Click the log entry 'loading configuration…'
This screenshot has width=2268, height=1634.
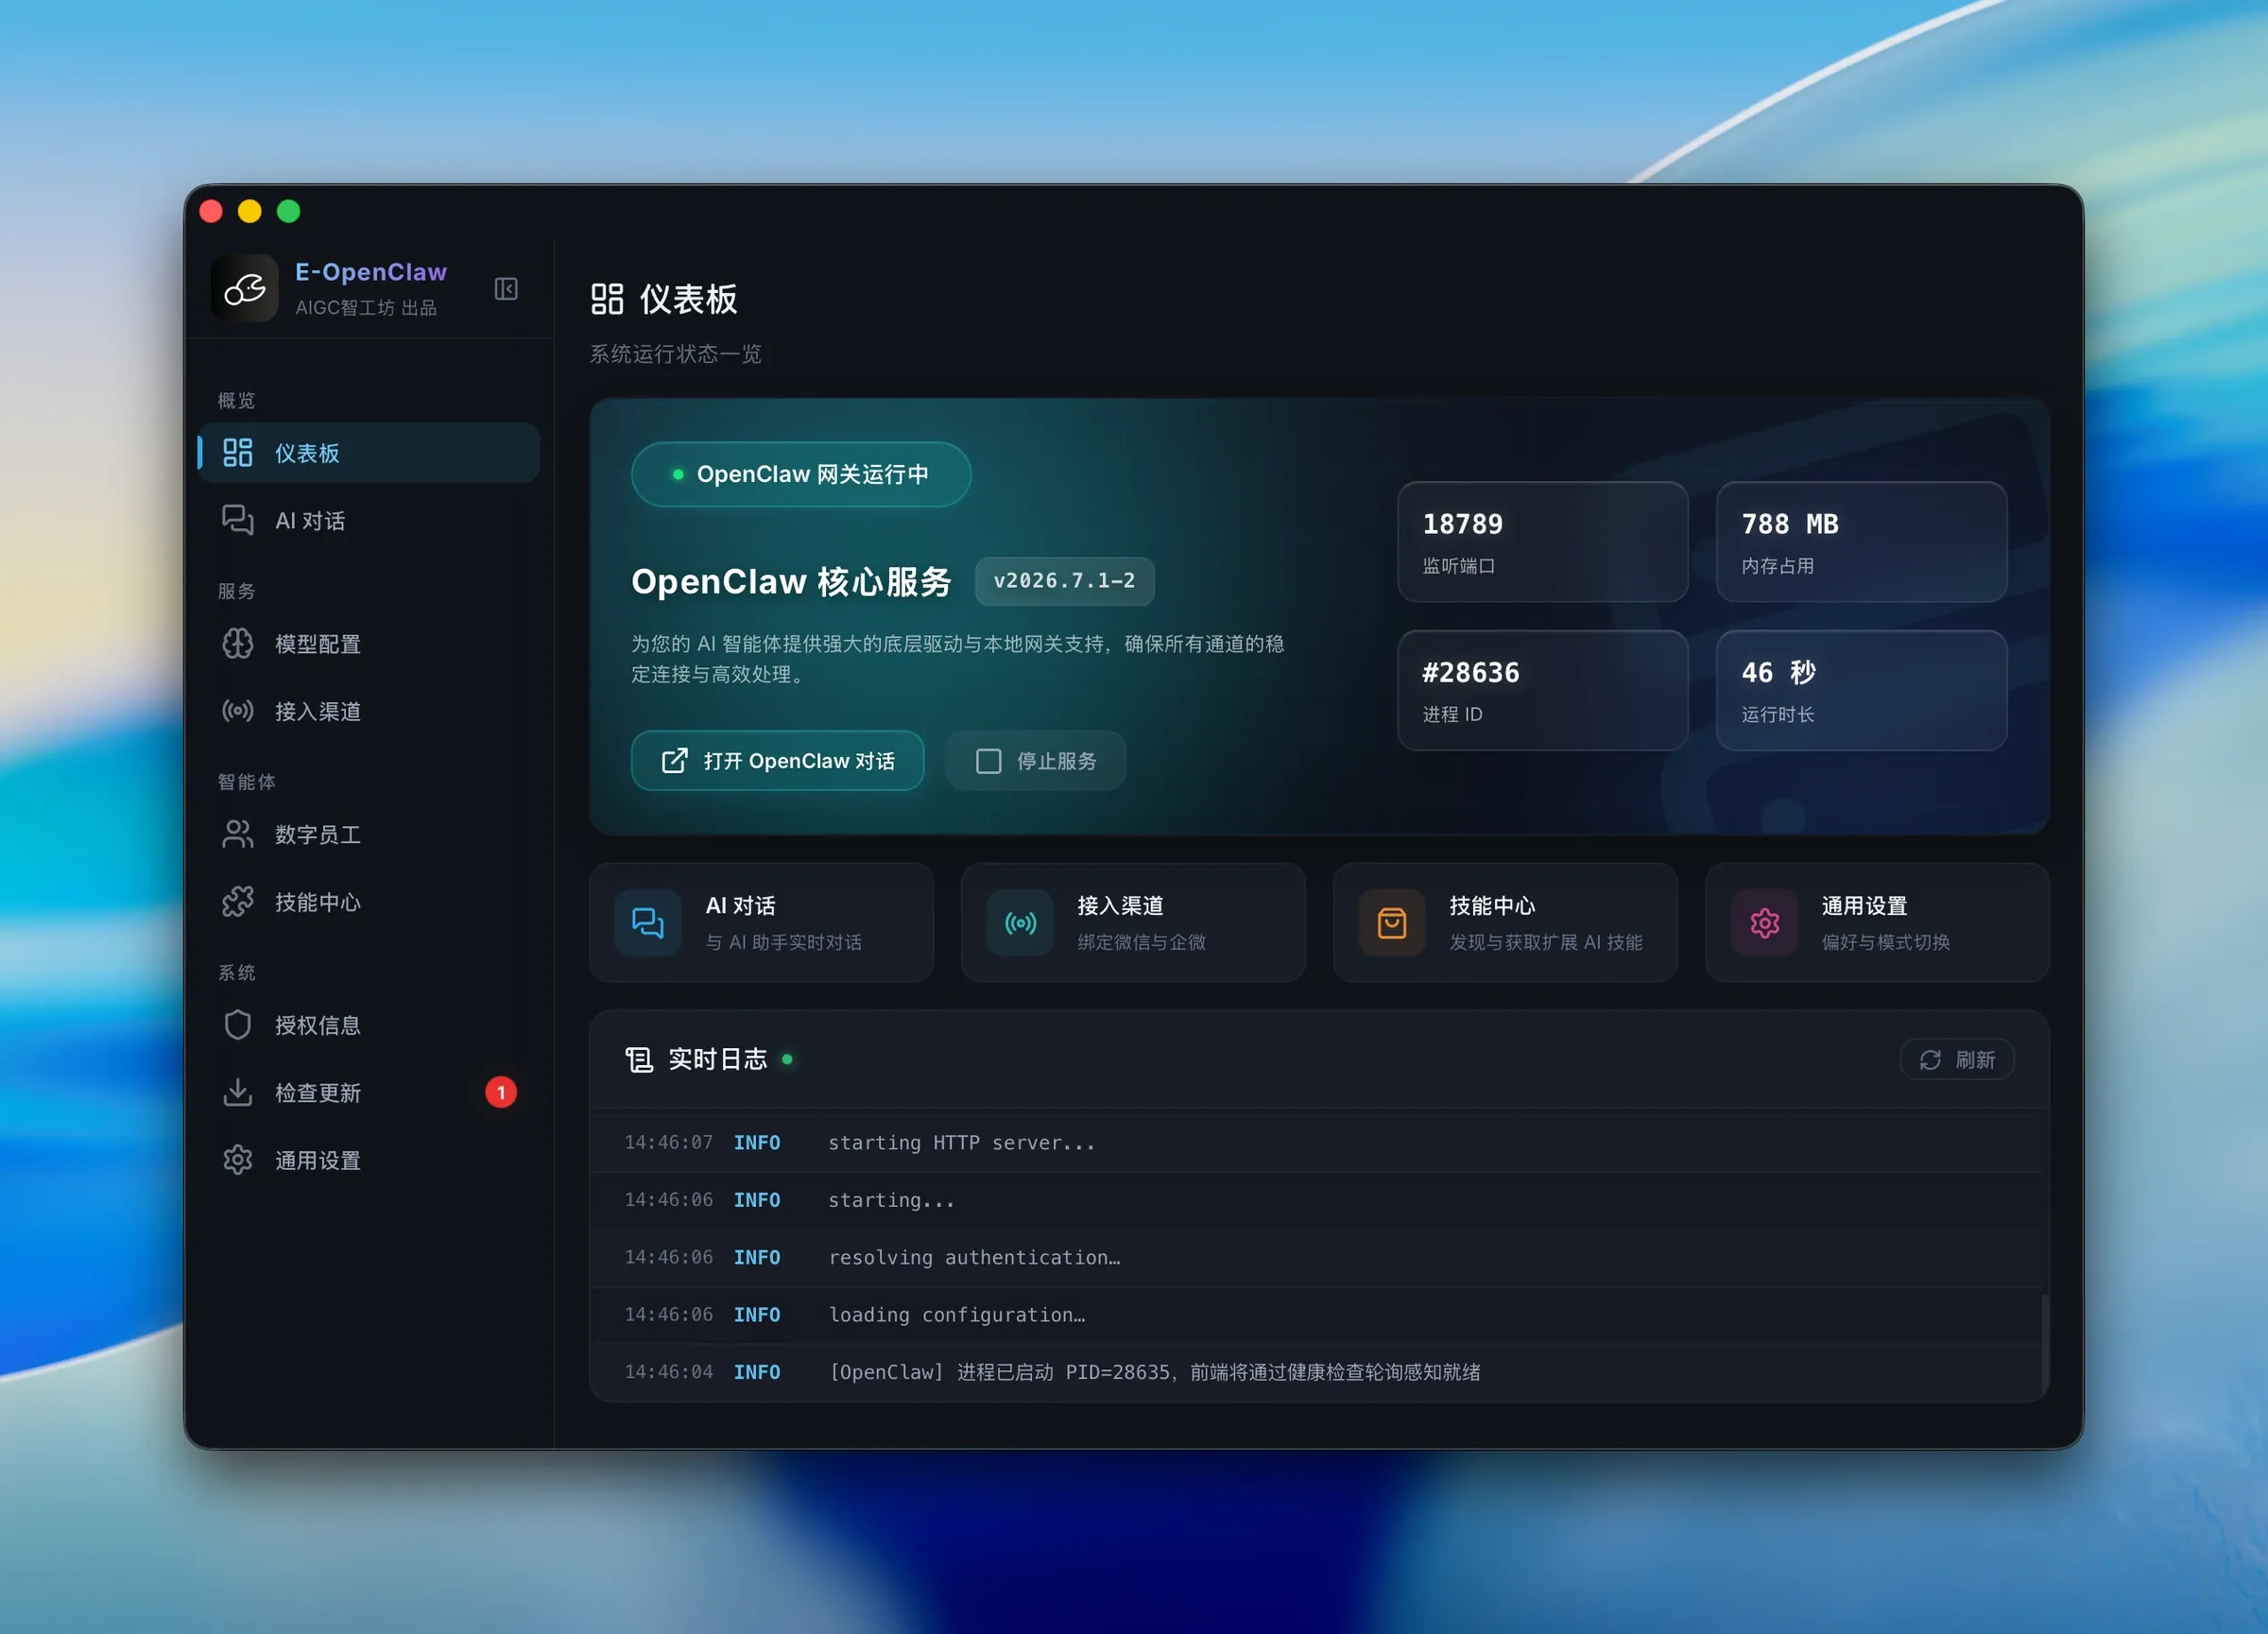[1318, 1314]
